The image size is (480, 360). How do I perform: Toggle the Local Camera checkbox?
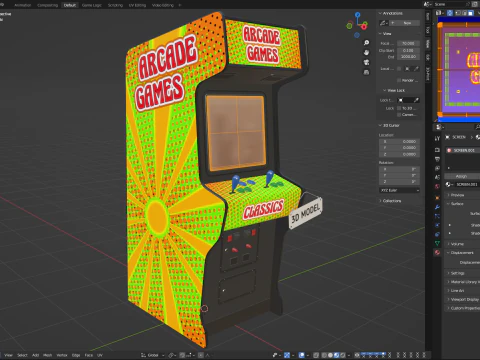pos(399,69)
